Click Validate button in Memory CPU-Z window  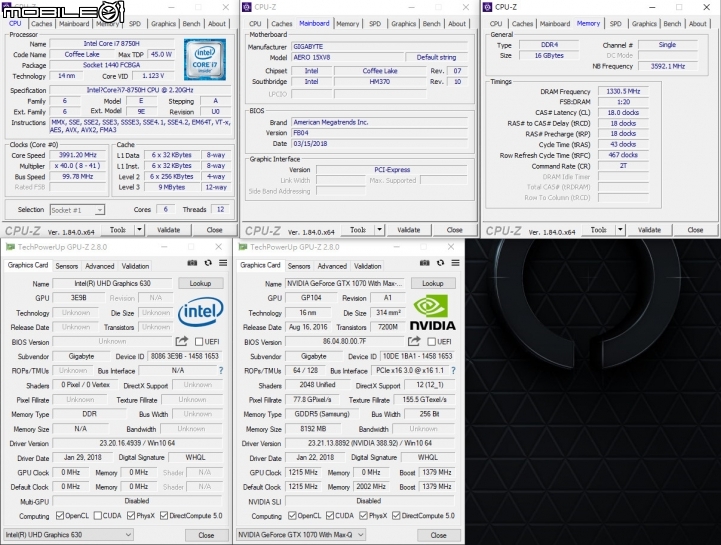(649, 229)
